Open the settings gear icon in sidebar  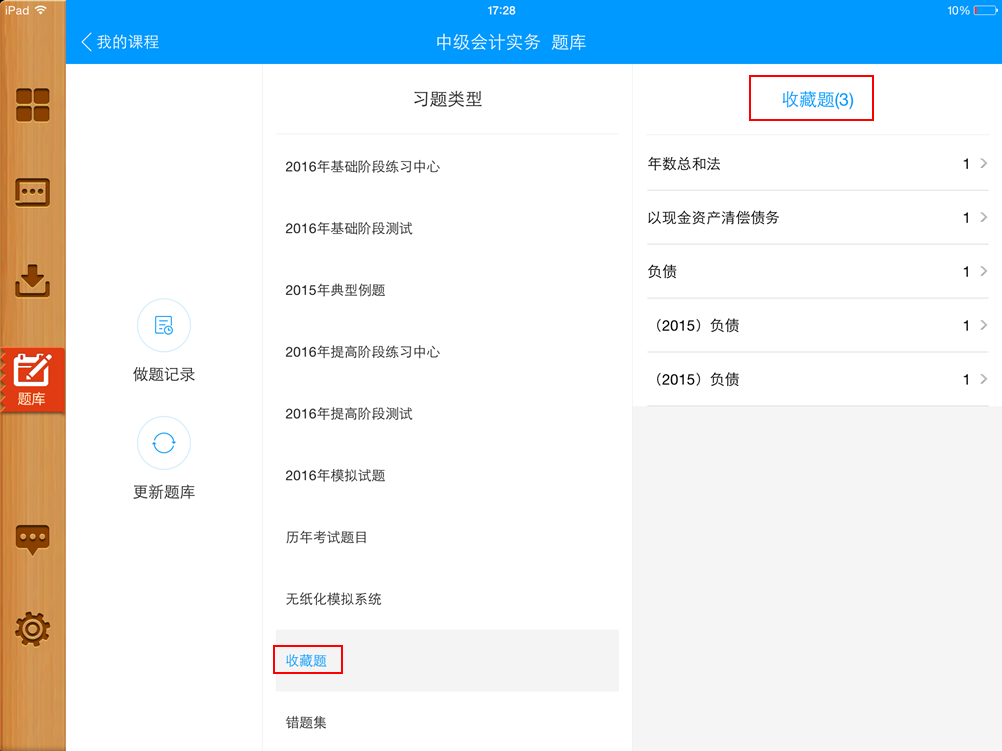pyautogui.click(x=34, y=629)
